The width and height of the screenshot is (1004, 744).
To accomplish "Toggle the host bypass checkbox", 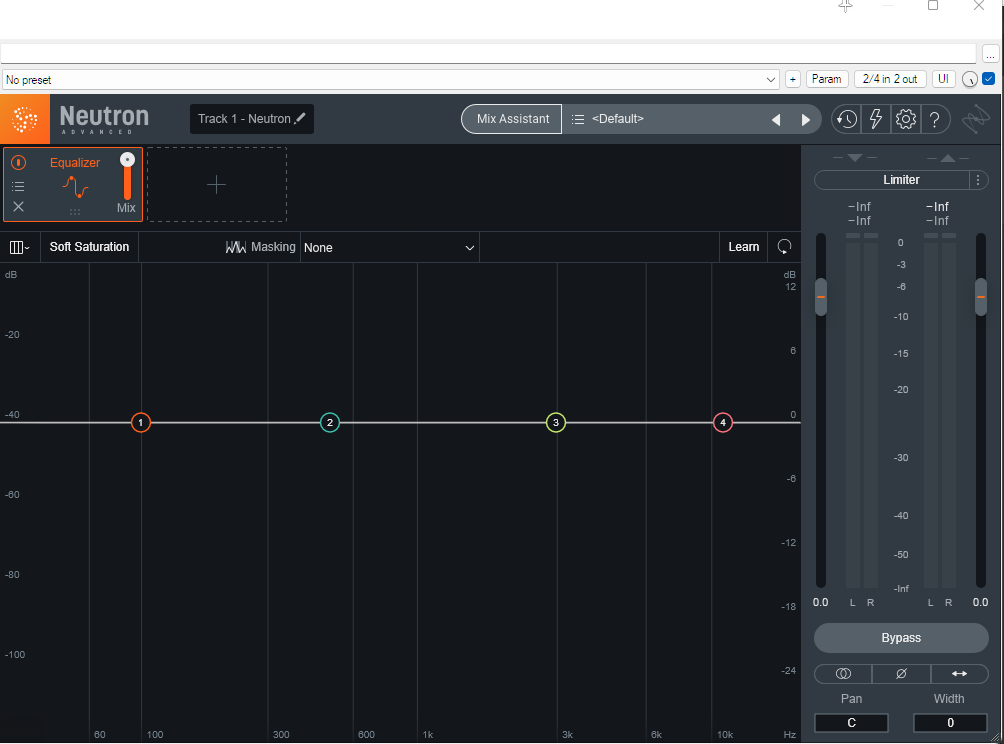I will pyautogui.click(x=989, y=79).
